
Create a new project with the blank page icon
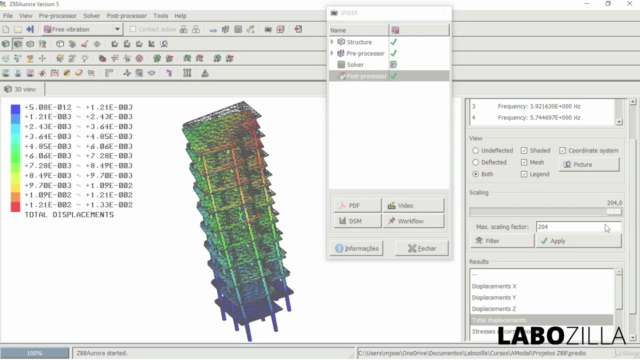coord(6,29)
